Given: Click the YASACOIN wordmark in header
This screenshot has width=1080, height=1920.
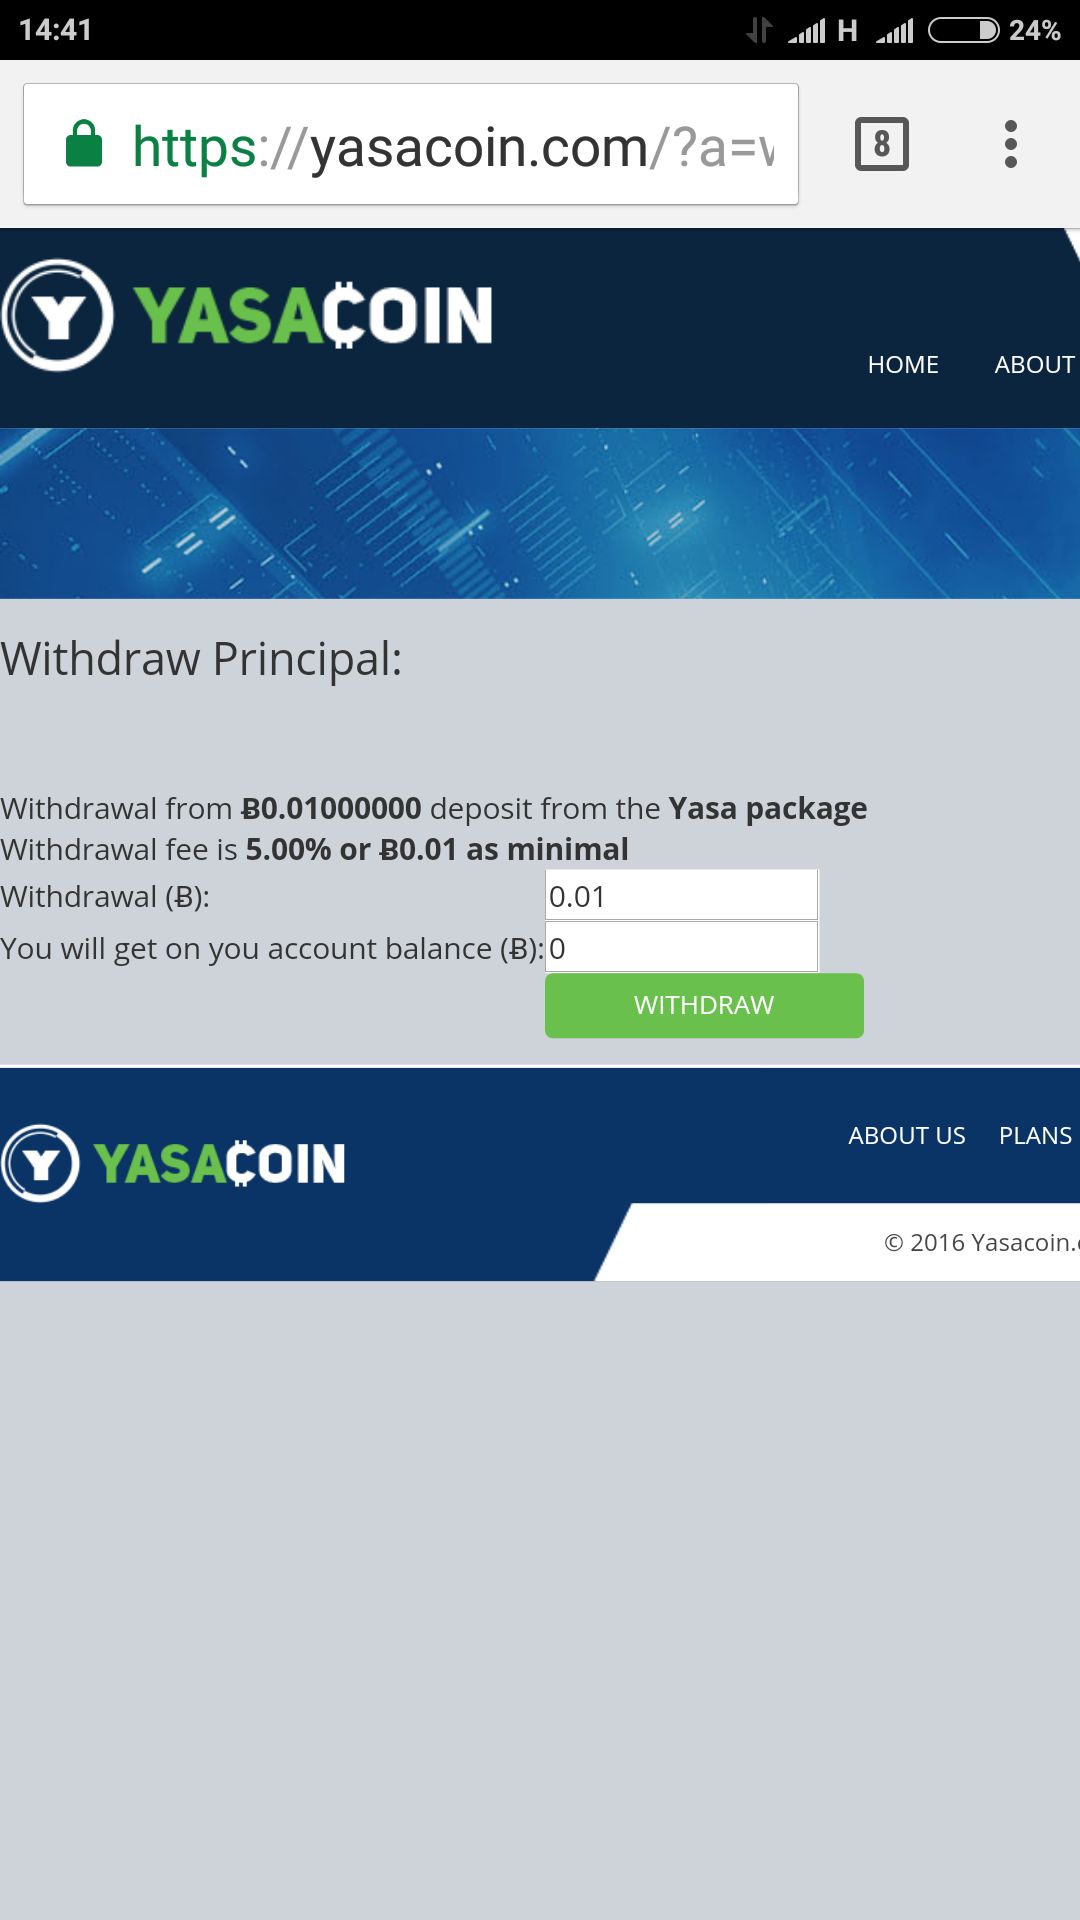Looking at the screenshot, I should 313,315.
